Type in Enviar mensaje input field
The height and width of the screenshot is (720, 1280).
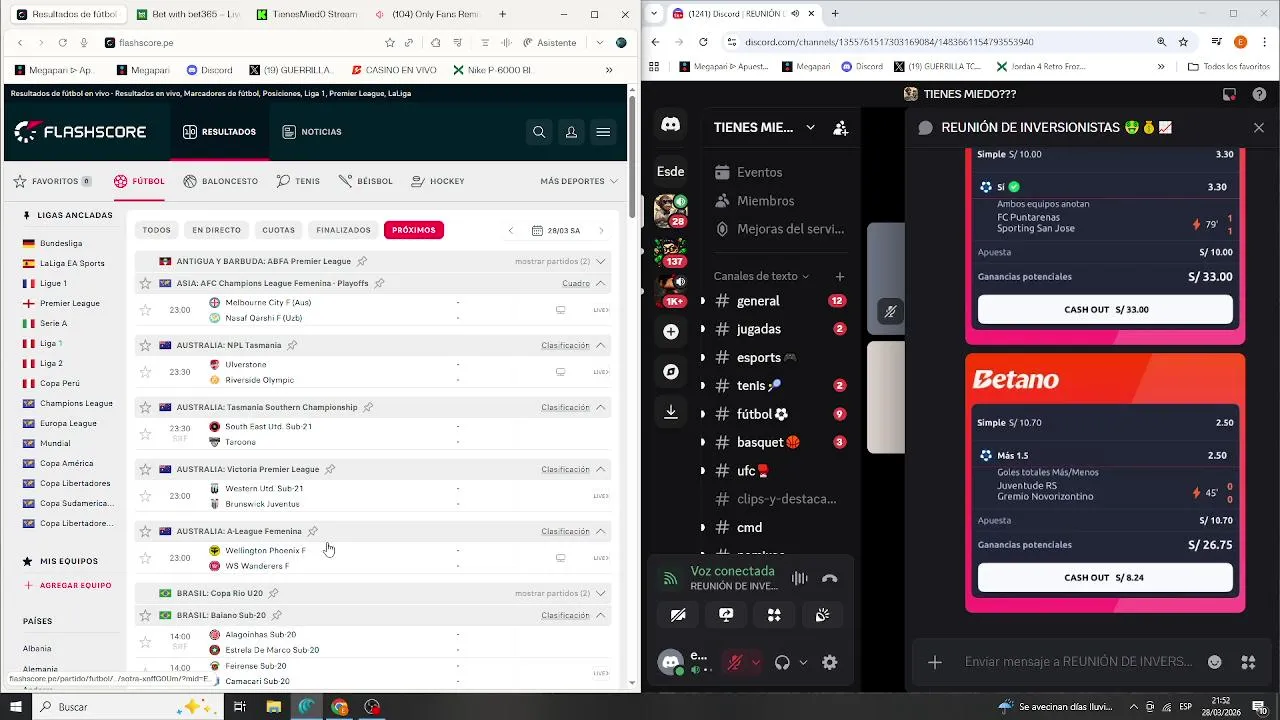tap(1078, 662)
